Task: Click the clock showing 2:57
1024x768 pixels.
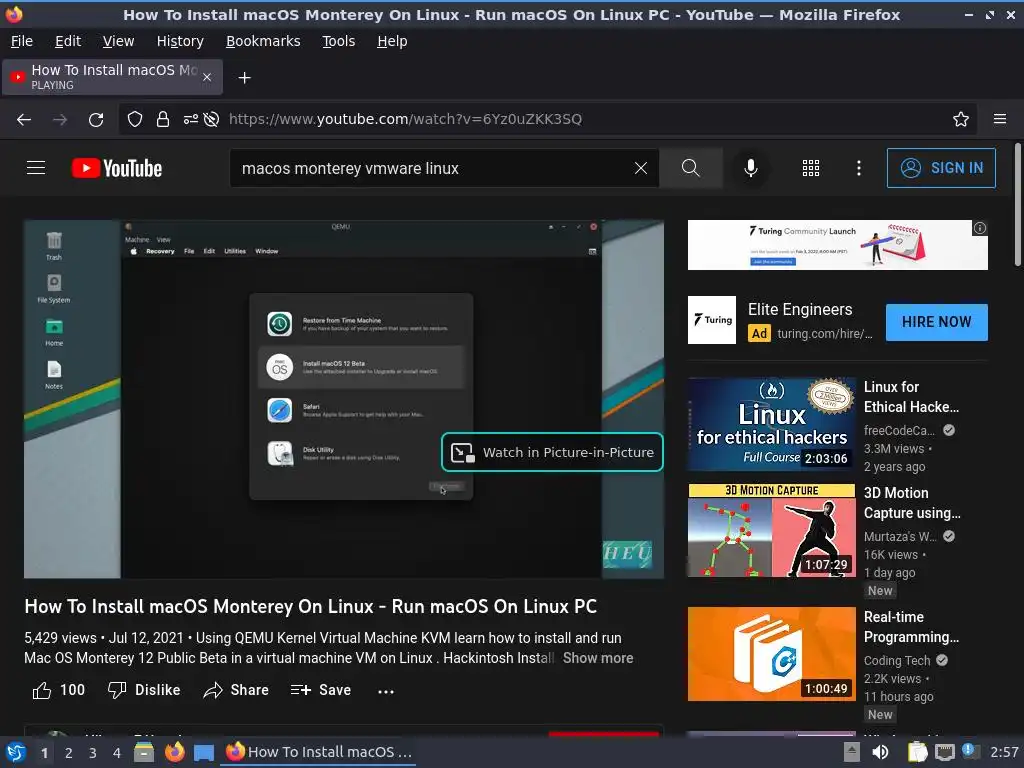Action: (x=1004, y=752)
